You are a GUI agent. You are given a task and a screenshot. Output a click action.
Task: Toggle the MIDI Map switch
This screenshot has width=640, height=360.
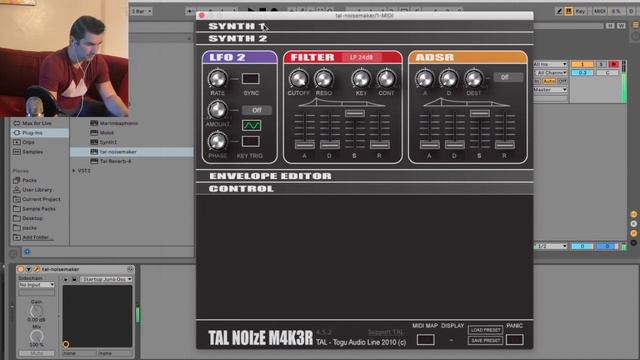click(x=425, y=340)
